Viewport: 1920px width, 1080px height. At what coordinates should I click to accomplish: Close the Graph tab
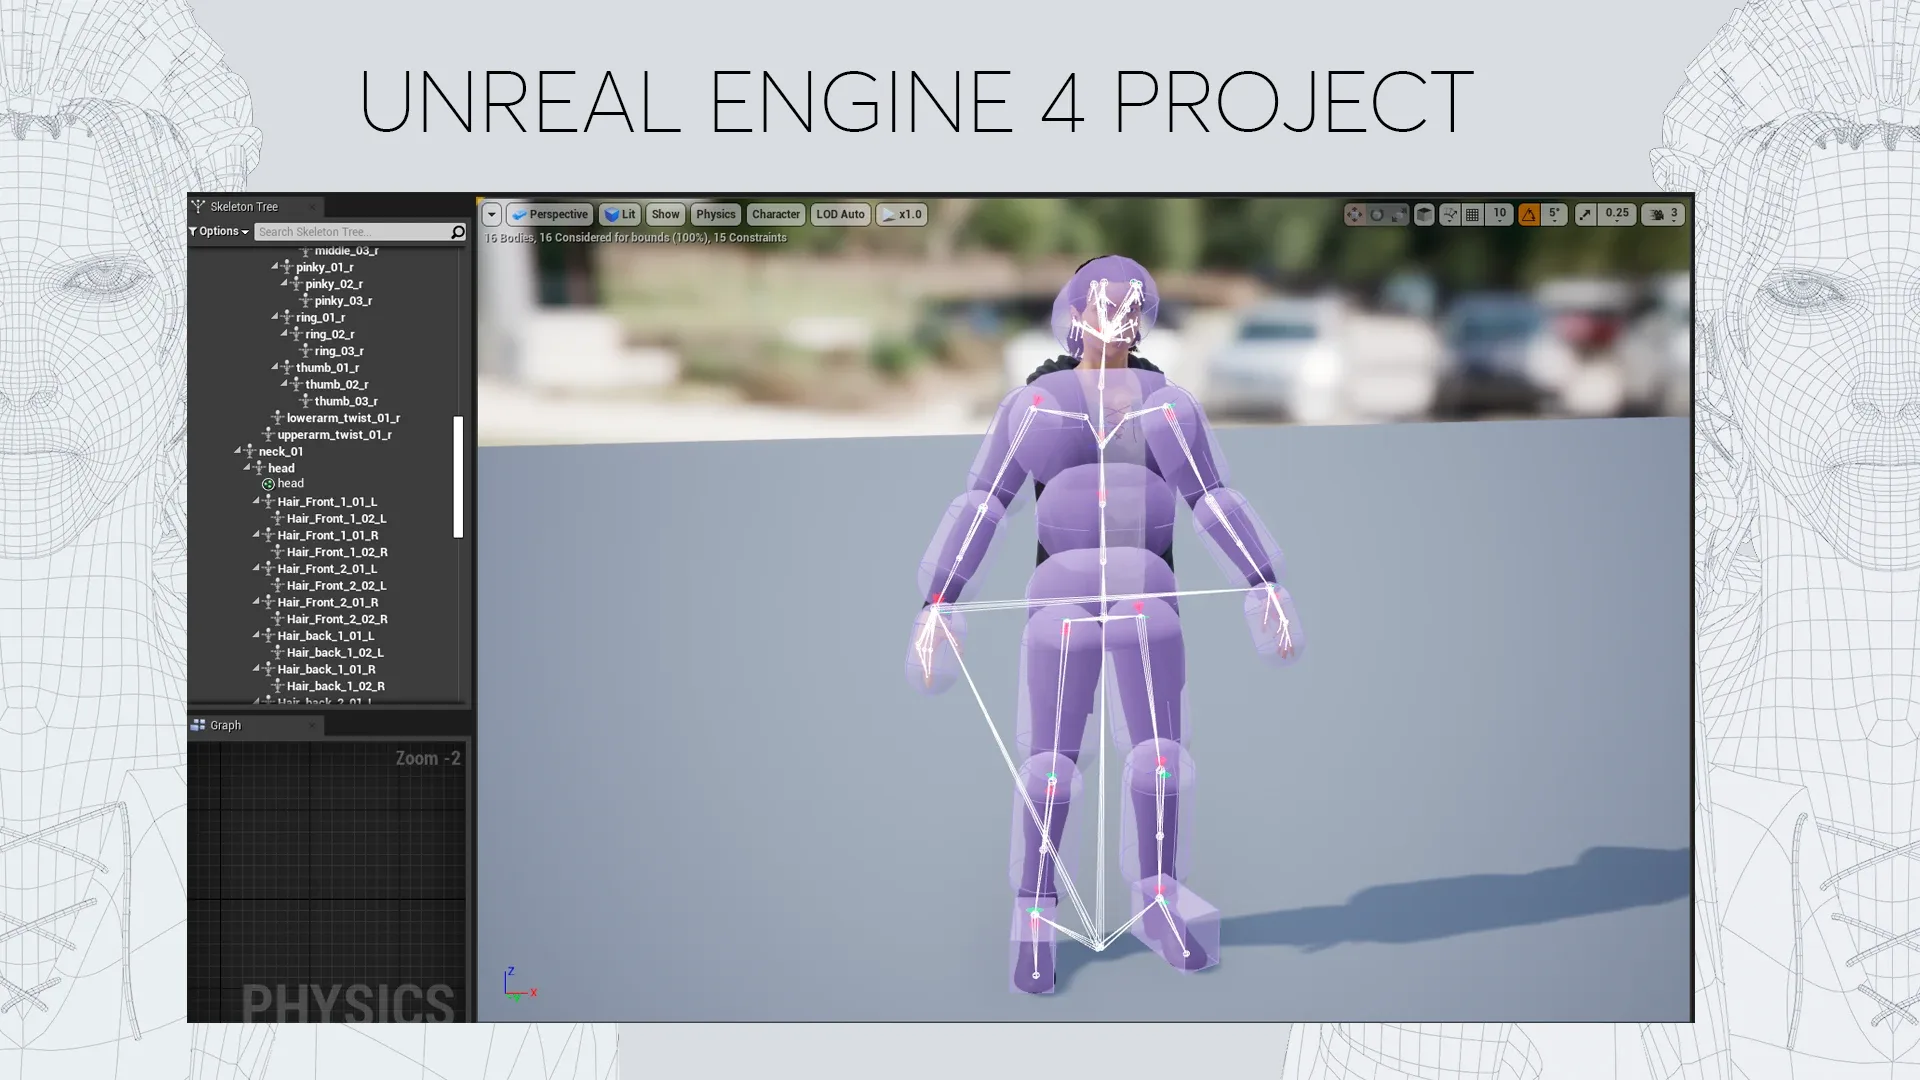[x=312, y=726]
